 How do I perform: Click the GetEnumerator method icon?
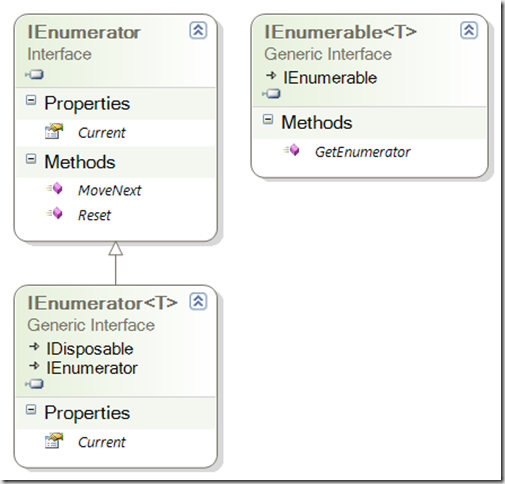291,150
